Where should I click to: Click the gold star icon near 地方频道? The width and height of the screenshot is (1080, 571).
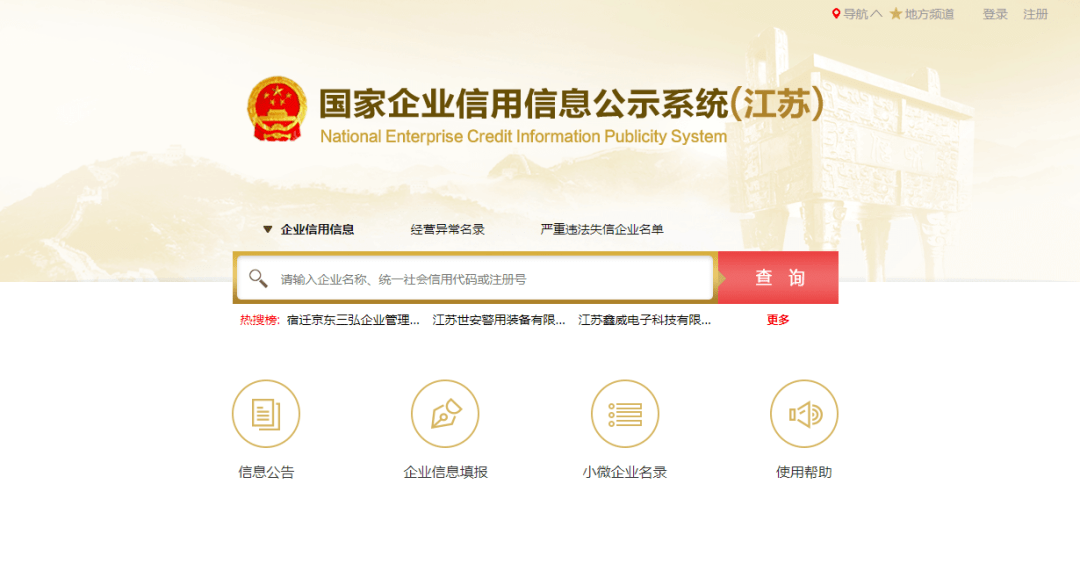tap(895, 14)
